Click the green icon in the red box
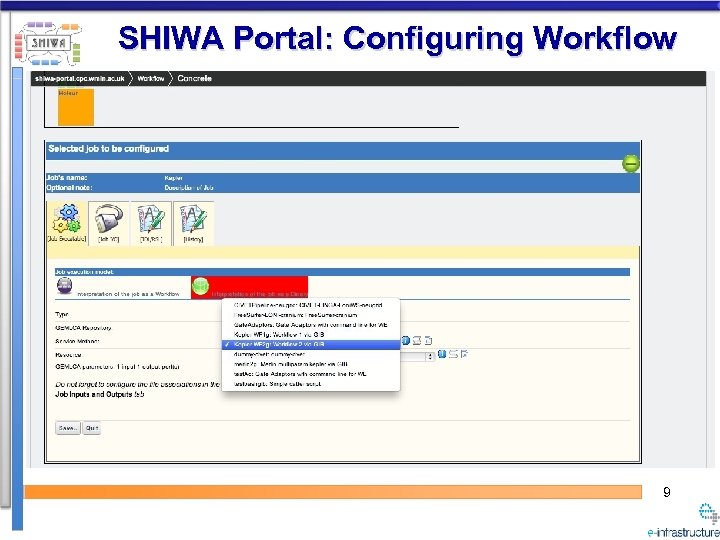This screenshot has width=720, height=540. (x=200, y=286)
